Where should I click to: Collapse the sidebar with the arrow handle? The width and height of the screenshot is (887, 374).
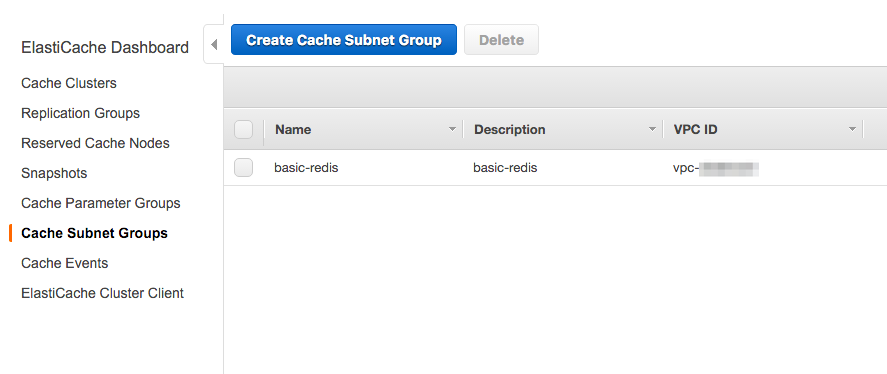pyautogui.click(x=214, y=44)
